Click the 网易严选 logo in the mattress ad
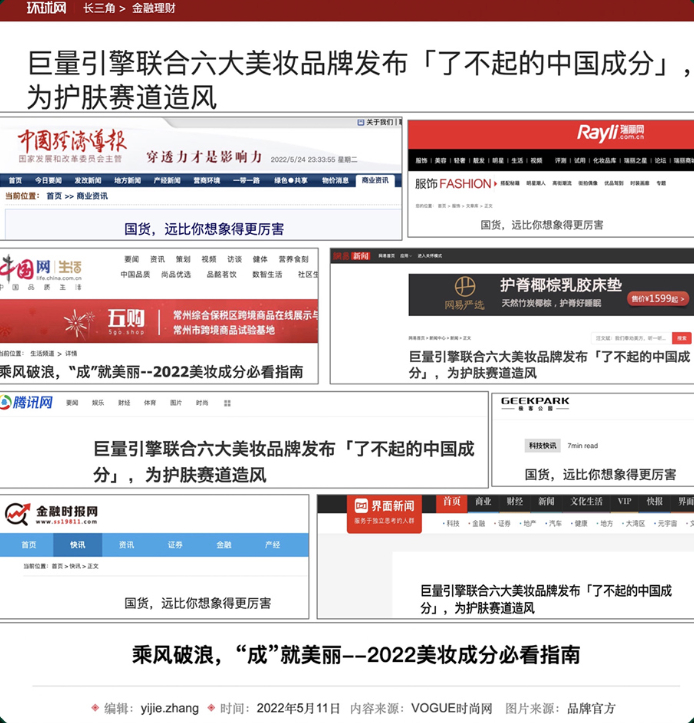The width and height of the screenshot is (694, 723). (x=464, y=293)
